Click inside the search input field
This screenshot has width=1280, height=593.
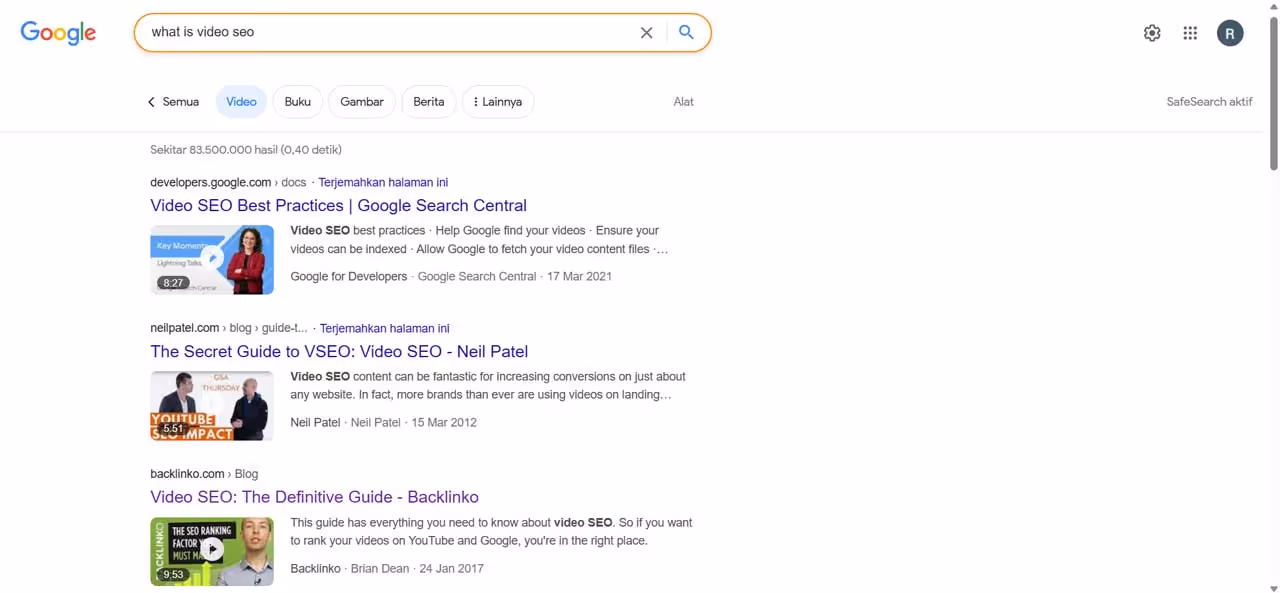400,32
